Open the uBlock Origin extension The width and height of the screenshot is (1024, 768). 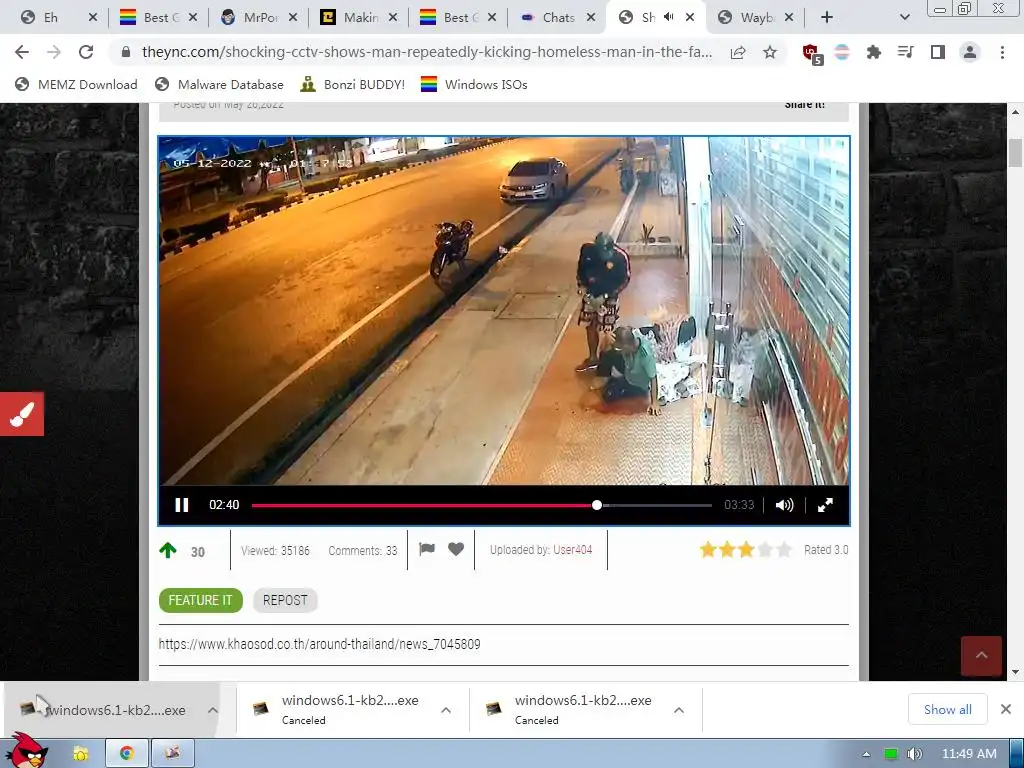click(812, 54)
